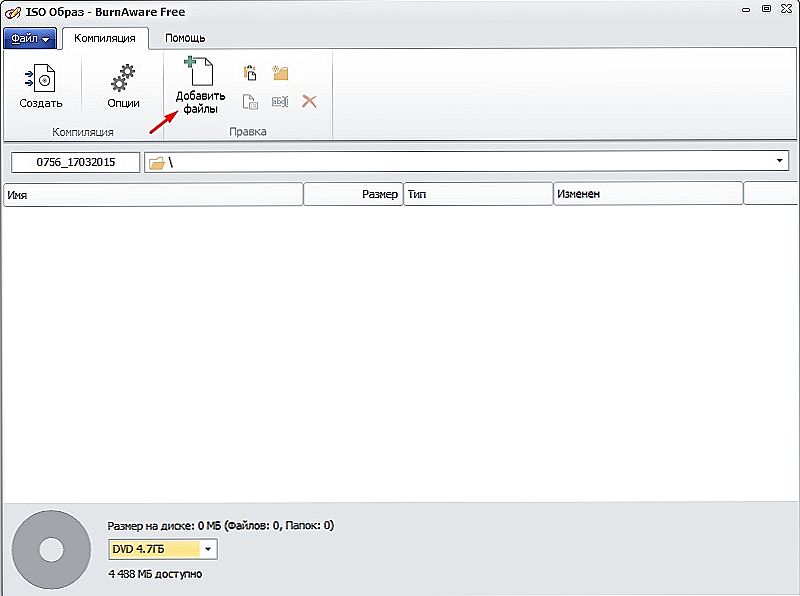800x596 pixels.
Task: Click the paste clipboard icon
Action: point(250,73)
